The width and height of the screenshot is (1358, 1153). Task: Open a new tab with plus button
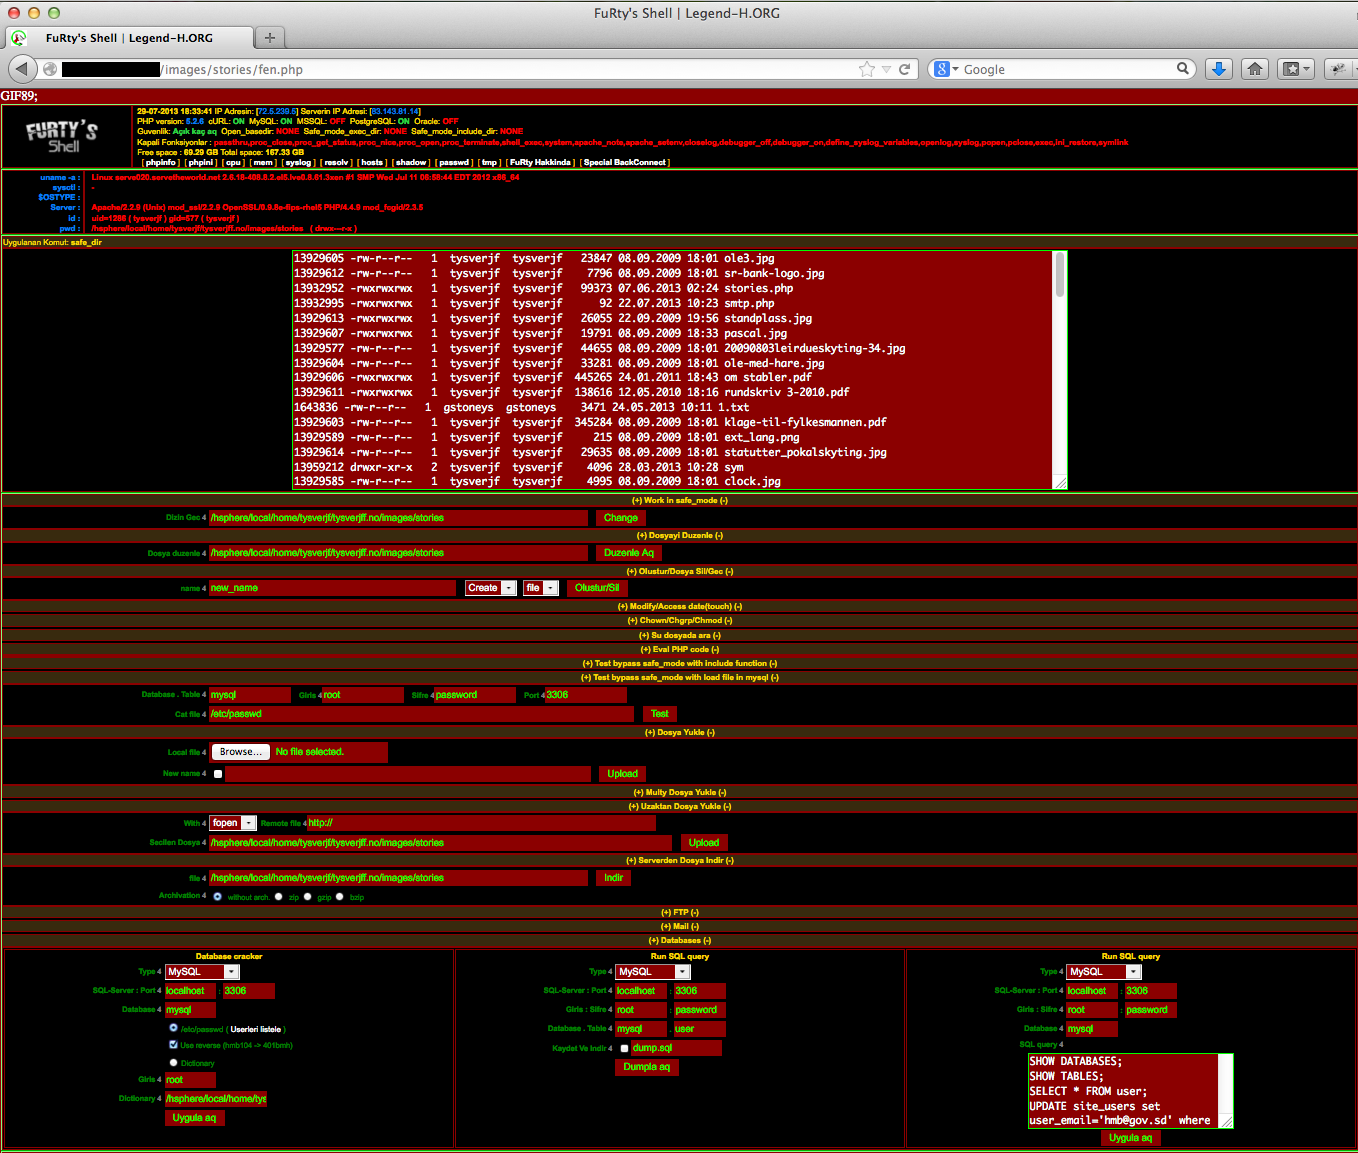click(x=269, y=37)
